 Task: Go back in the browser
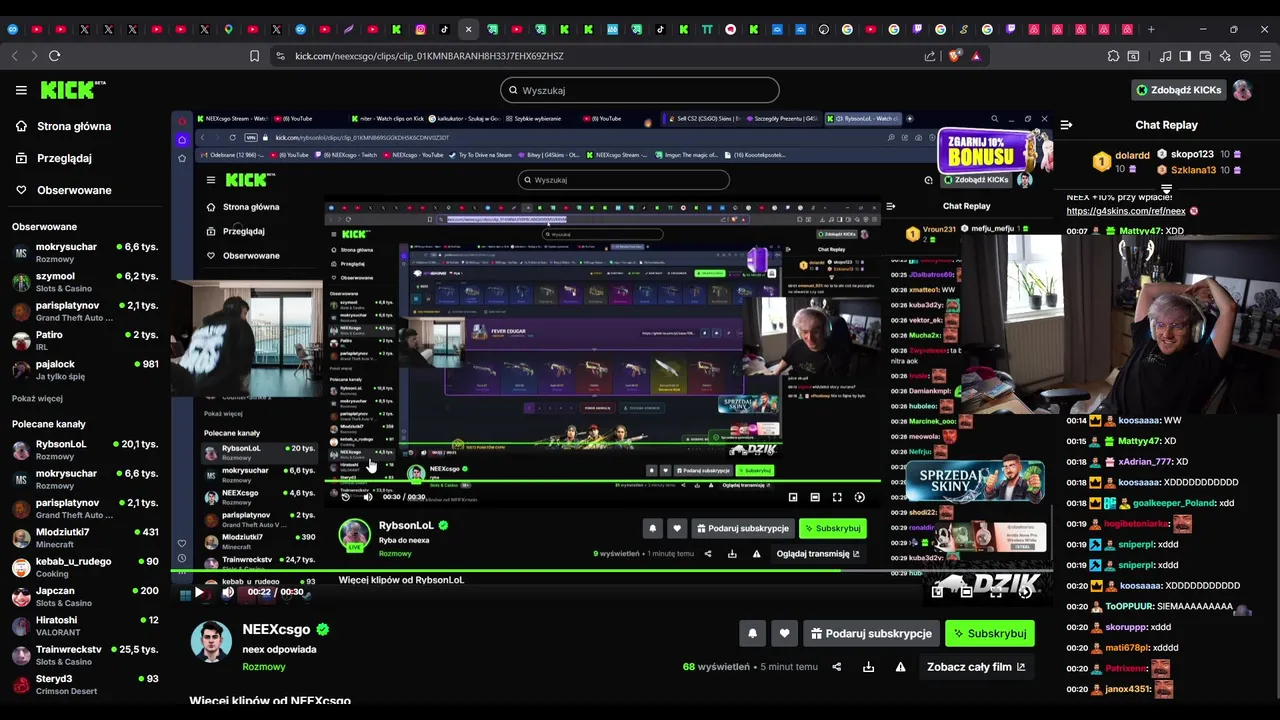pyautogui.click(x=14, y=56)
